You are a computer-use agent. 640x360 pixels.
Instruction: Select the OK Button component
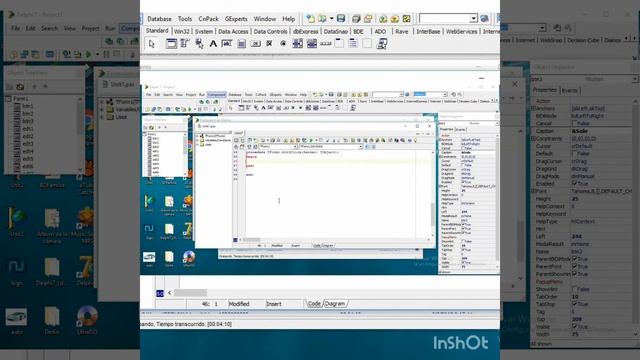coord(256,44)
